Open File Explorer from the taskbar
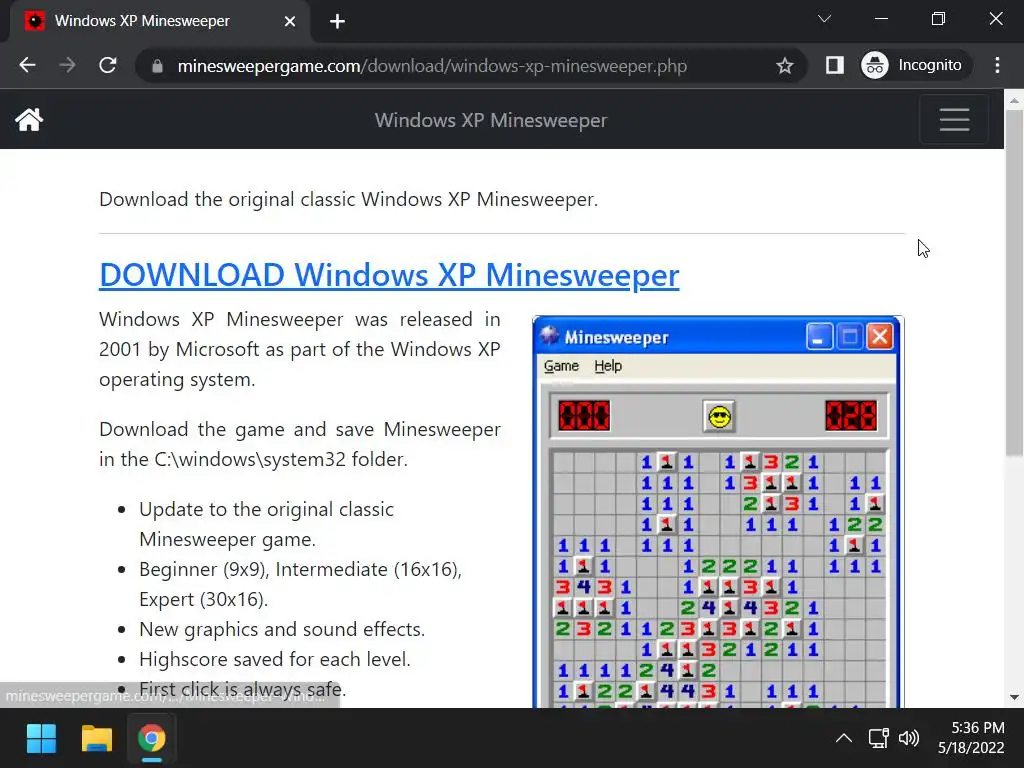 (97, 739)
